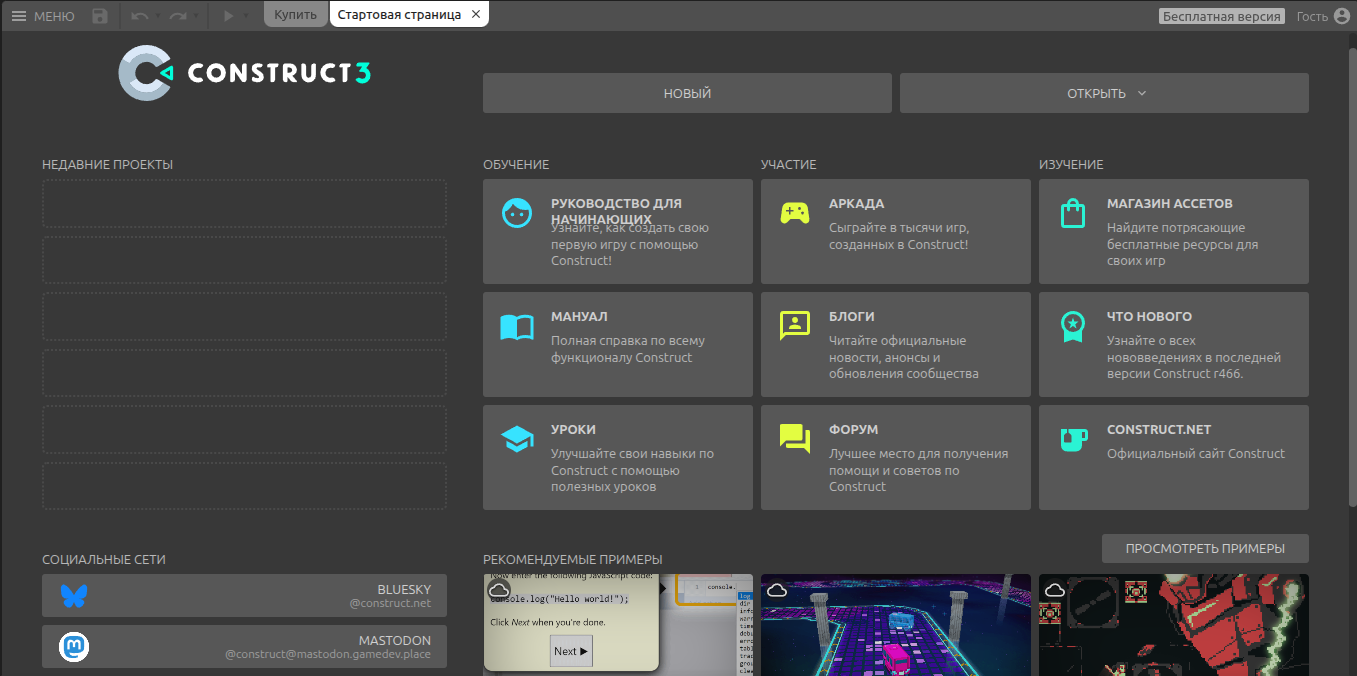Switch to the Купить tab
Viewport: 1357px width, 676px height.
(295, 15)
